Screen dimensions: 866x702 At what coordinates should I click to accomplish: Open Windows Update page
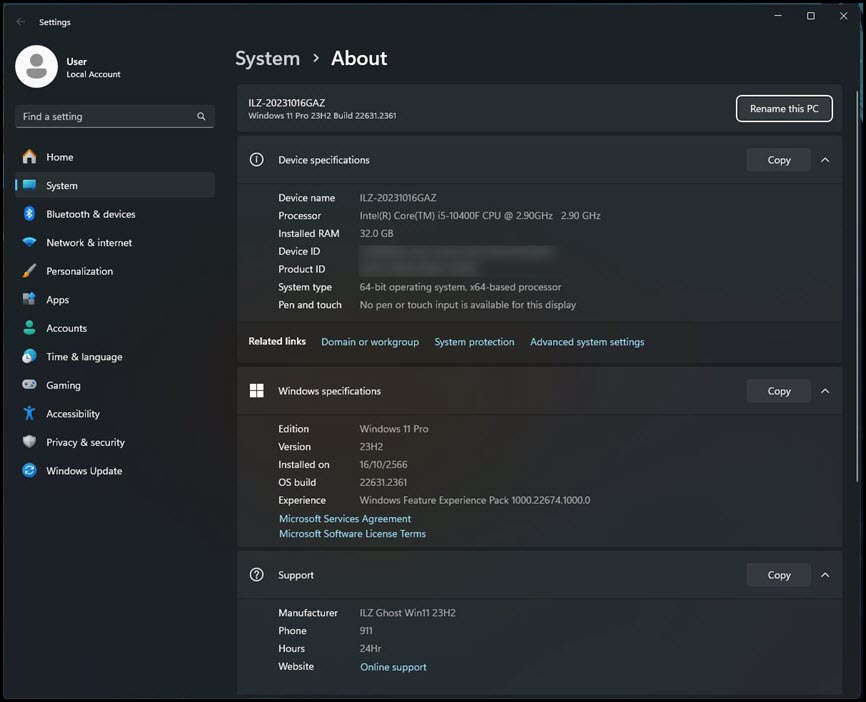[115, 471]
